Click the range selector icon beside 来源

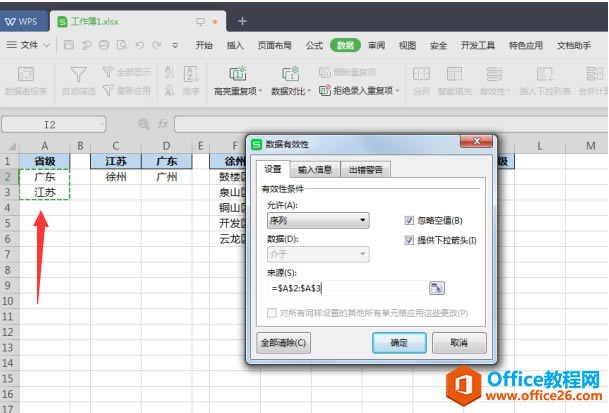coord(437,288)
